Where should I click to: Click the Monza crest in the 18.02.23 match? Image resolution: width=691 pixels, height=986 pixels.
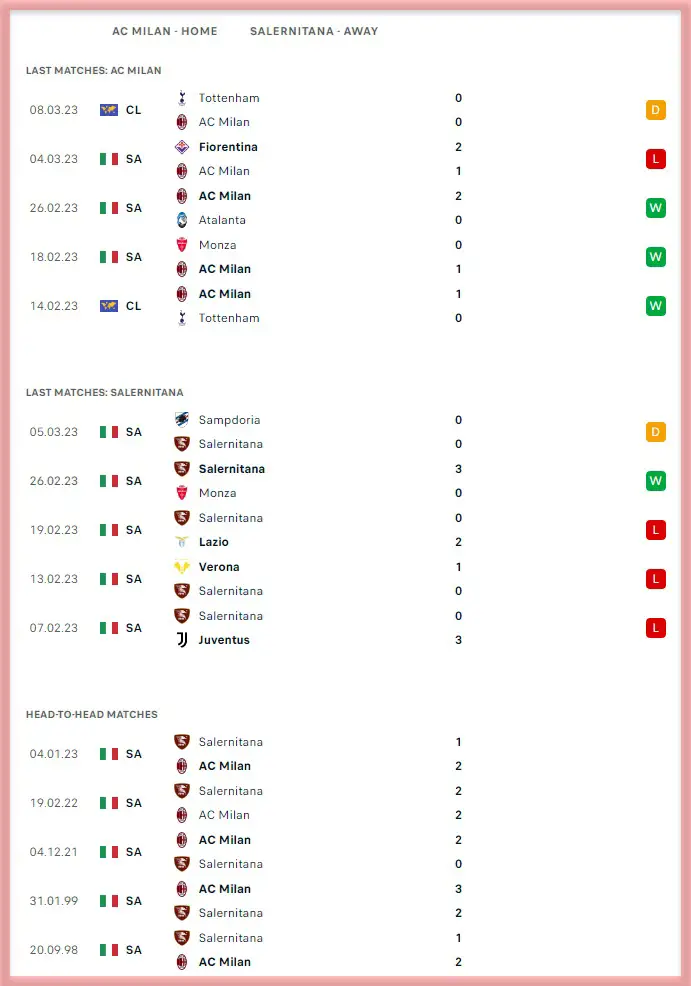point(182,245)
